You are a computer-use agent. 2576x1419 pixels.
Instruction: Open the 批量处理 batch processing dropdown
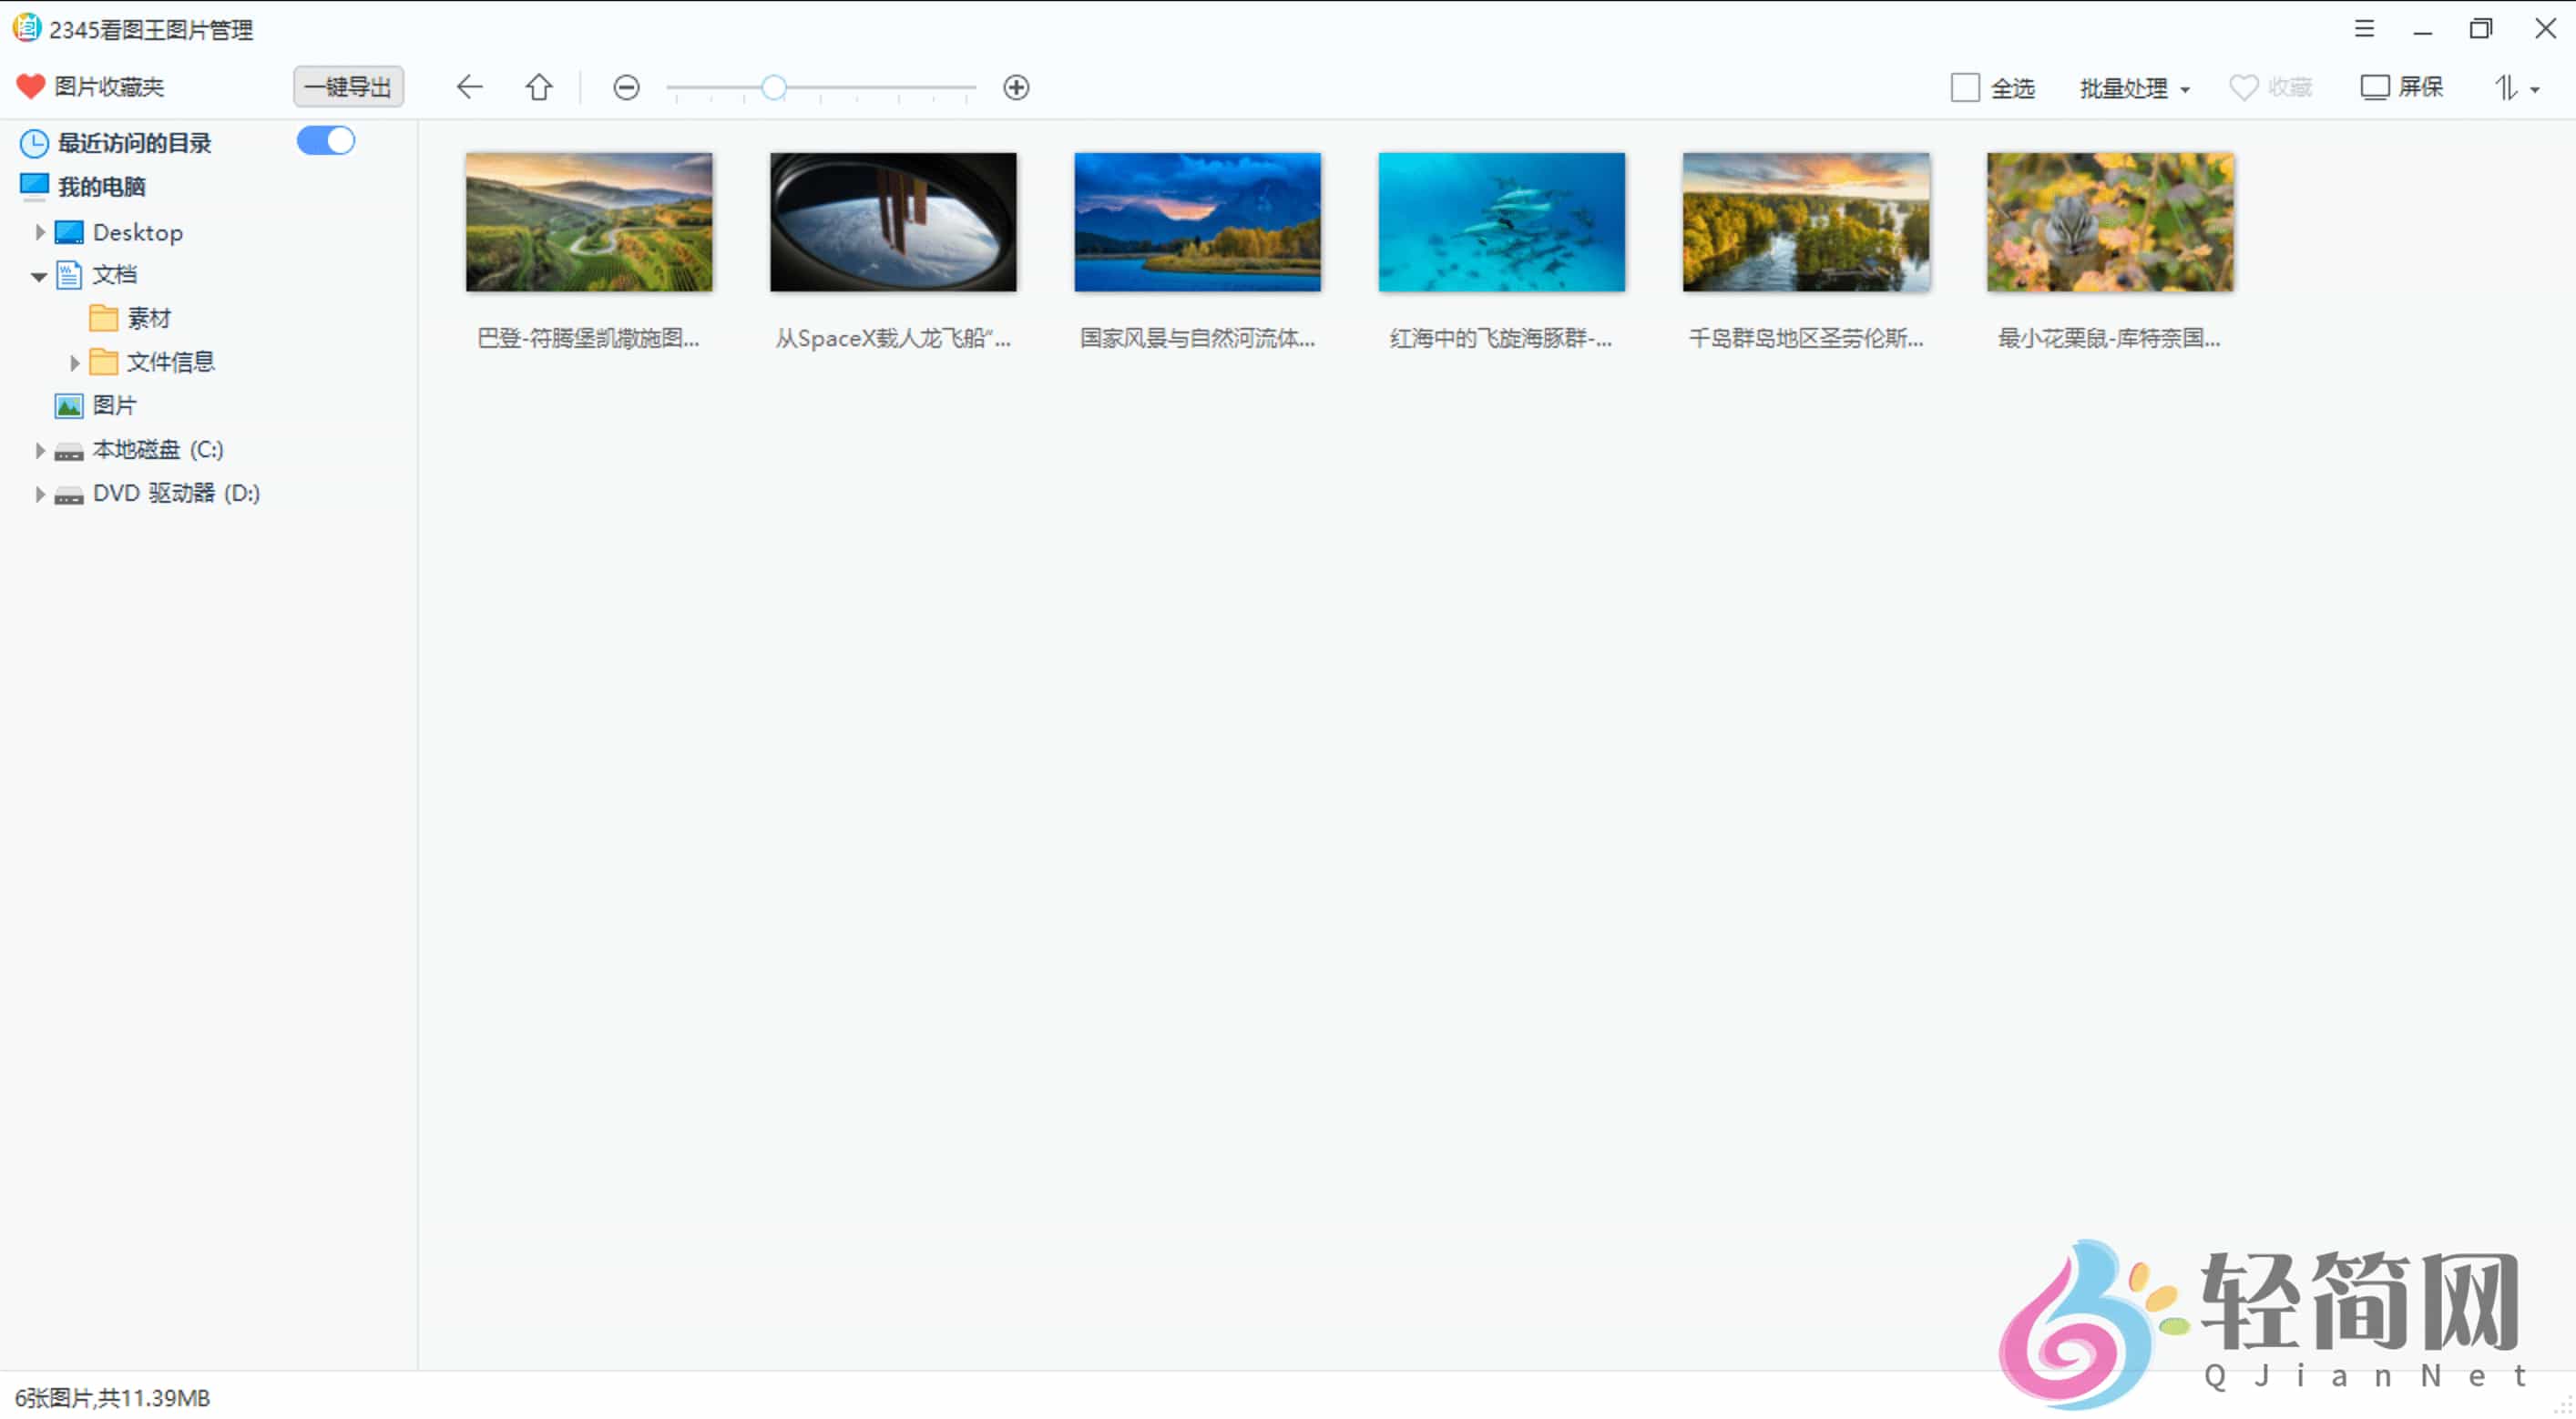coord(2134,88)
